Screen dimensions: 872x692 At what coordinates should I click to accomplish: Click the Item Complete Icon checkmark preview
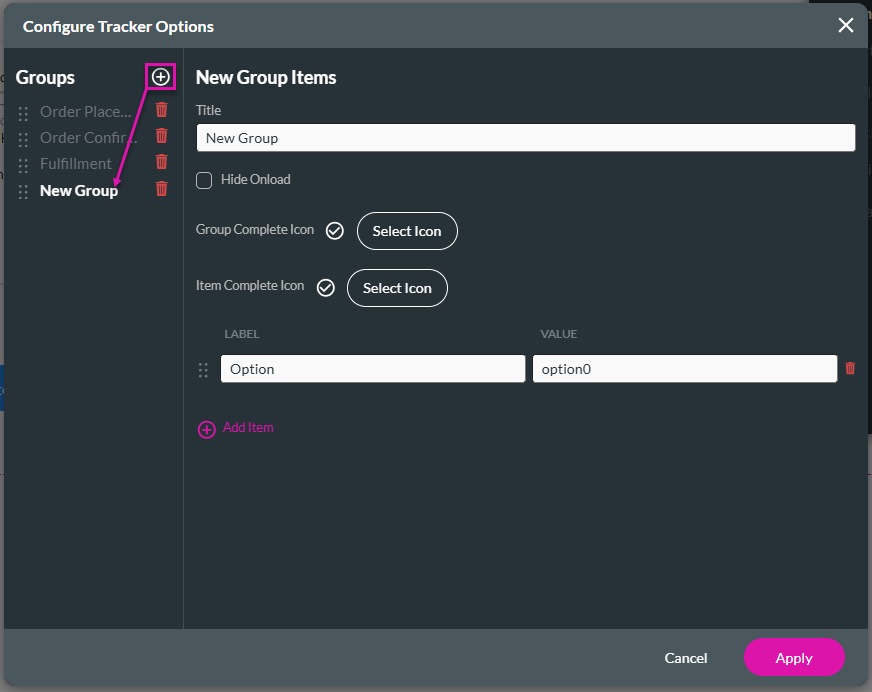[x=325, y=287]
